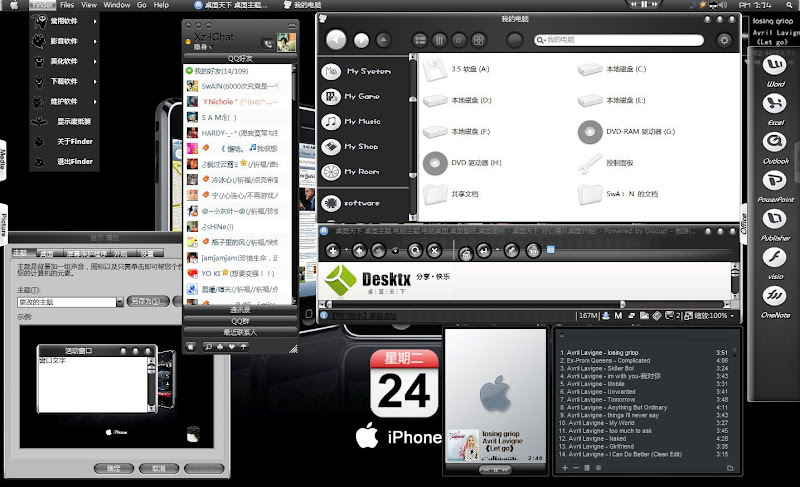
Task: Go up one level in explorer
Action: (x=384, y=40)
